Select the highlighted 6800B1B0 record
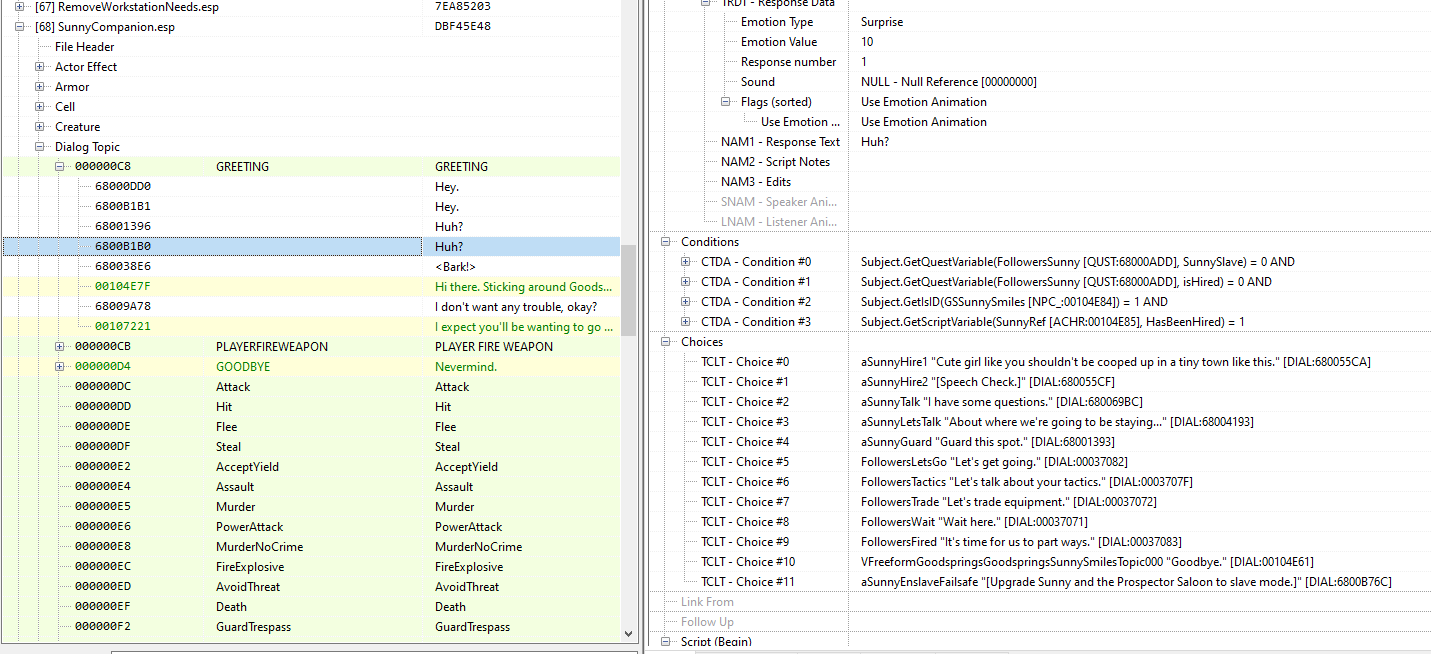This screenshot has height=654, width=1431. [x=310, y=247]
